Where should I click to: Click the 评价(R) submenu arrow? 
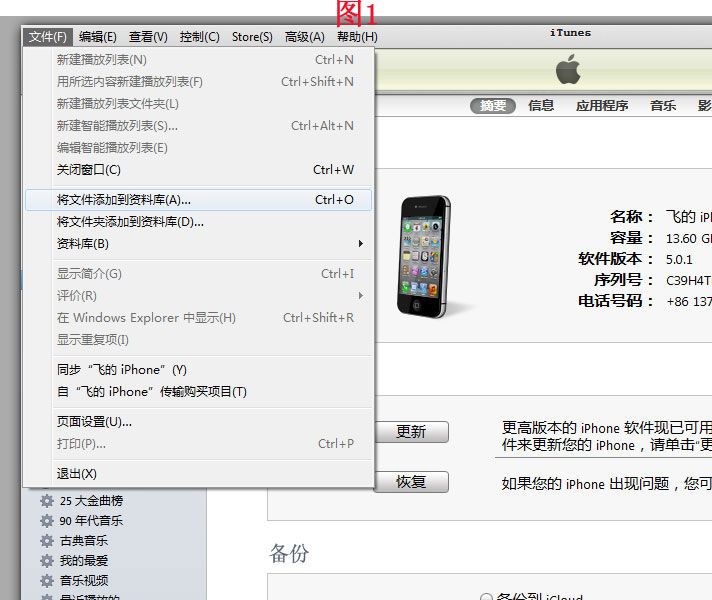[x=361, y=296]
